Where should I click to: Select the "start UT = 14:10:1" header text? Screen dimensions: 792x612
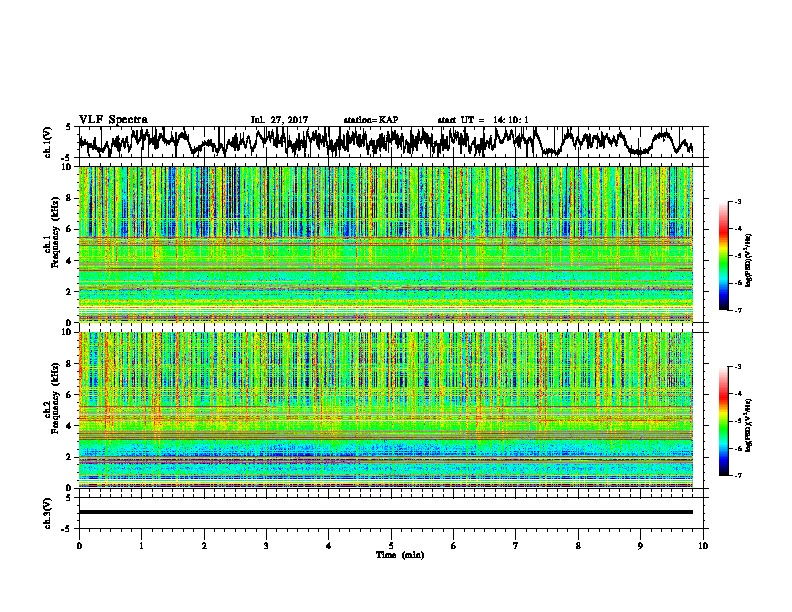pyautogui.click(x=483, y=120)
